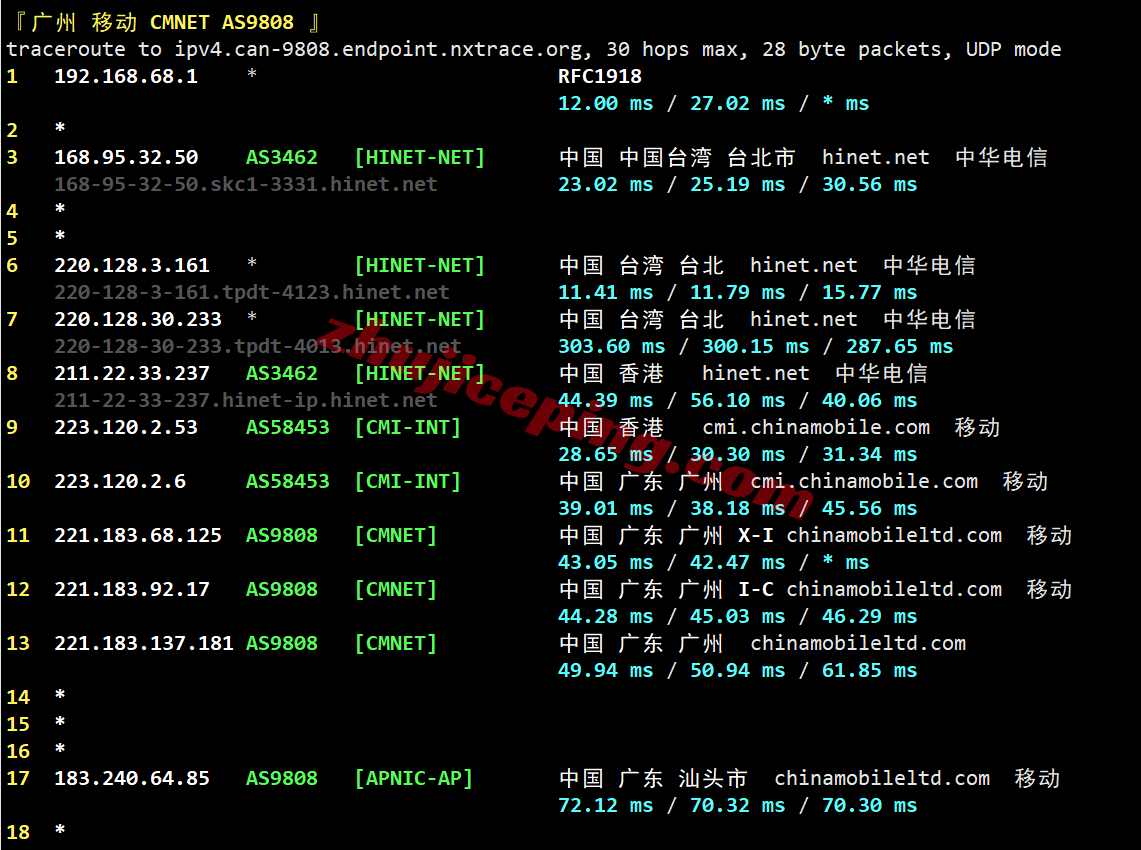Select IP address 192.168.68.1 on hop 1
Viewport: 1141px width, 850px height.
click(126, 76)
